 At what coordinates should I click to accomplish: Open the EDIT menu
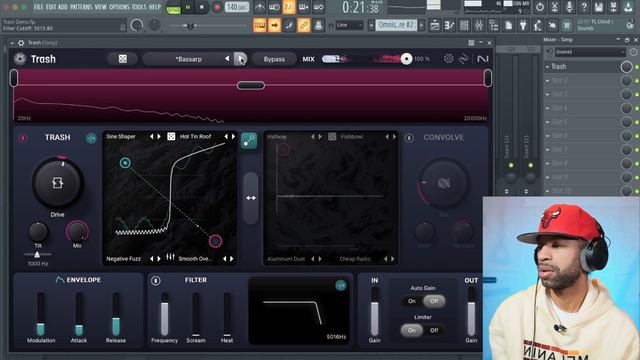click(51, 7)
